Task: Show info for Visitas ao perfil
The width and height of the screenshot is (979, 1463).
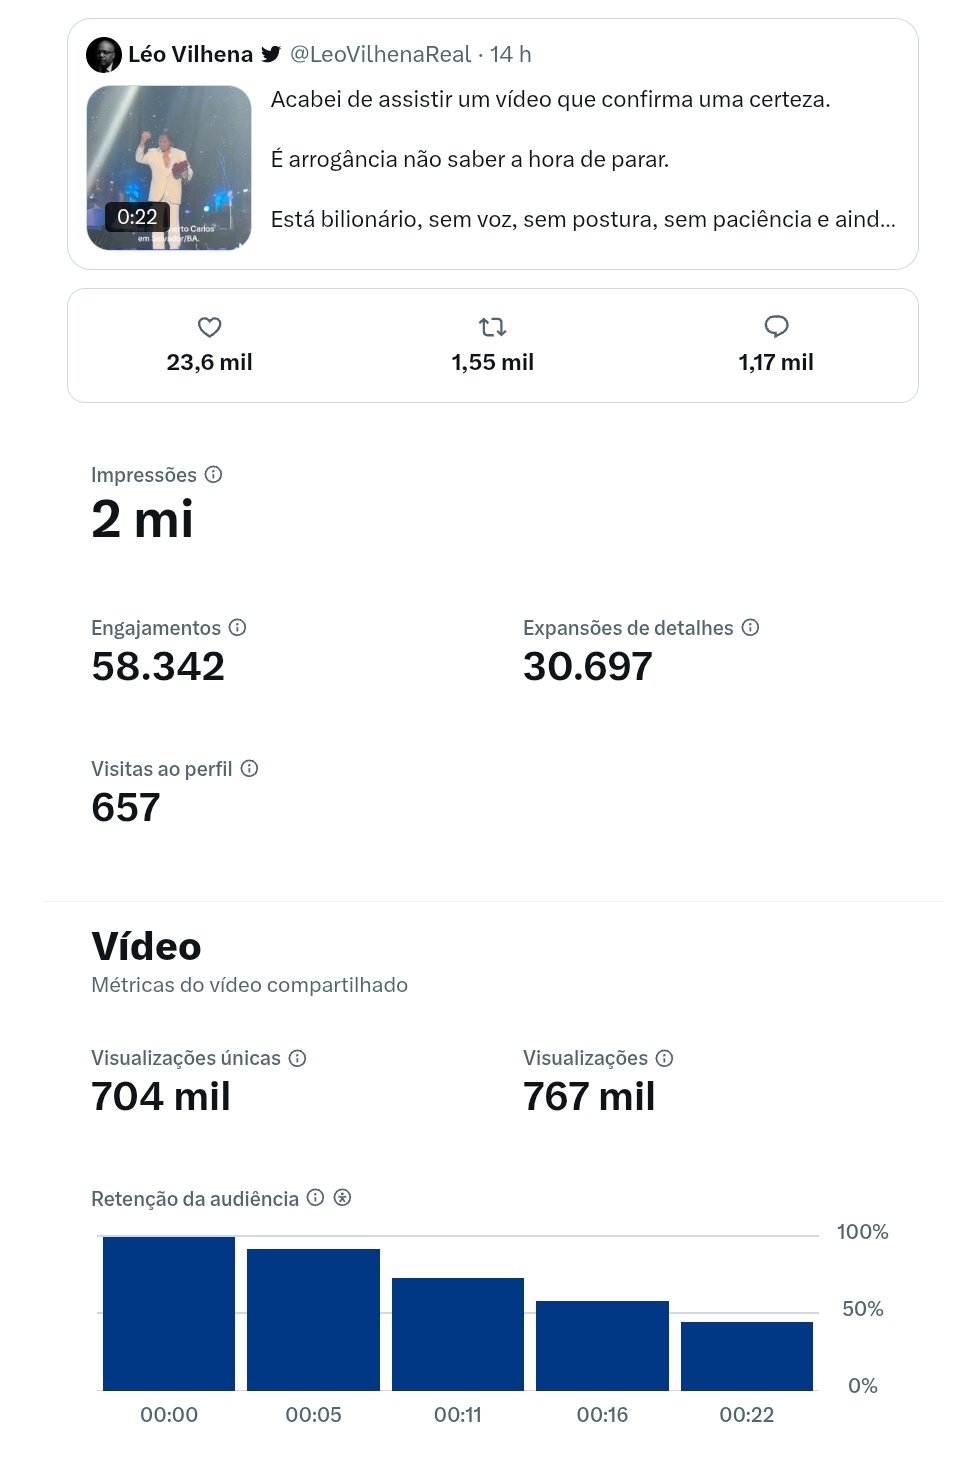Action: (249, 768)
